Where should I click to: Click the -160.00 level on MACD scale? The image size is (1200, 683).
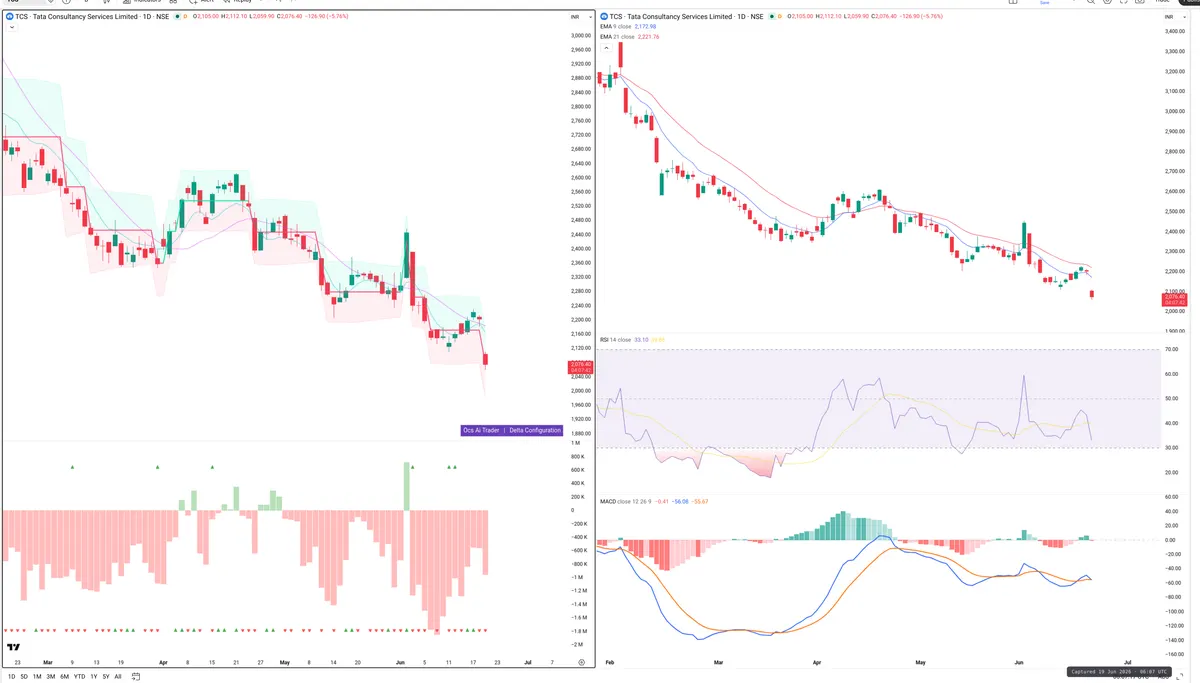coord(1174,654)
